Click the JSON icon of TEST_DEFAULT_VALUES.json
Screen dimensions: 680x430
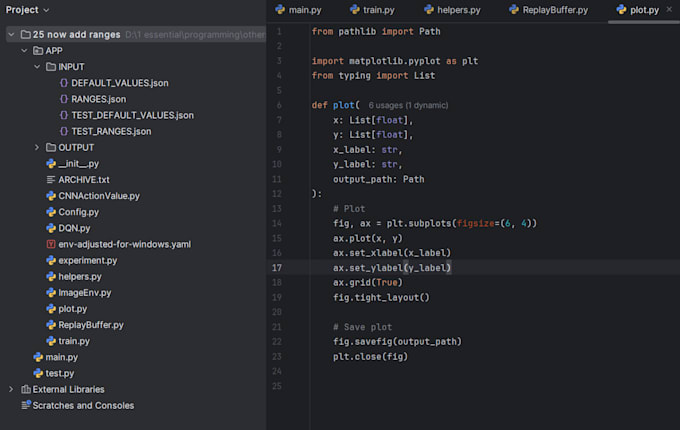point(64,115)
